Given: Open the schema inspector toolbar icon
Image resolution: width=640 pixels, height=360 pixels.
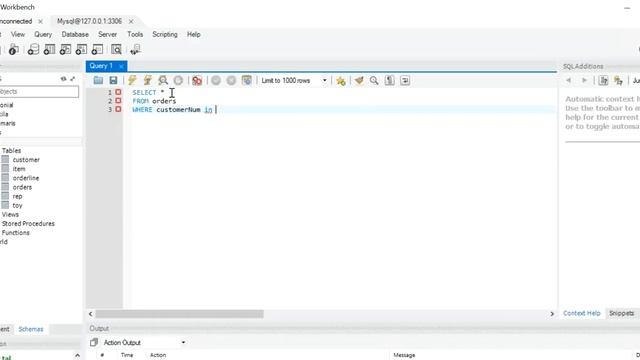Looking at the screenshot, I should coord(13,50).
